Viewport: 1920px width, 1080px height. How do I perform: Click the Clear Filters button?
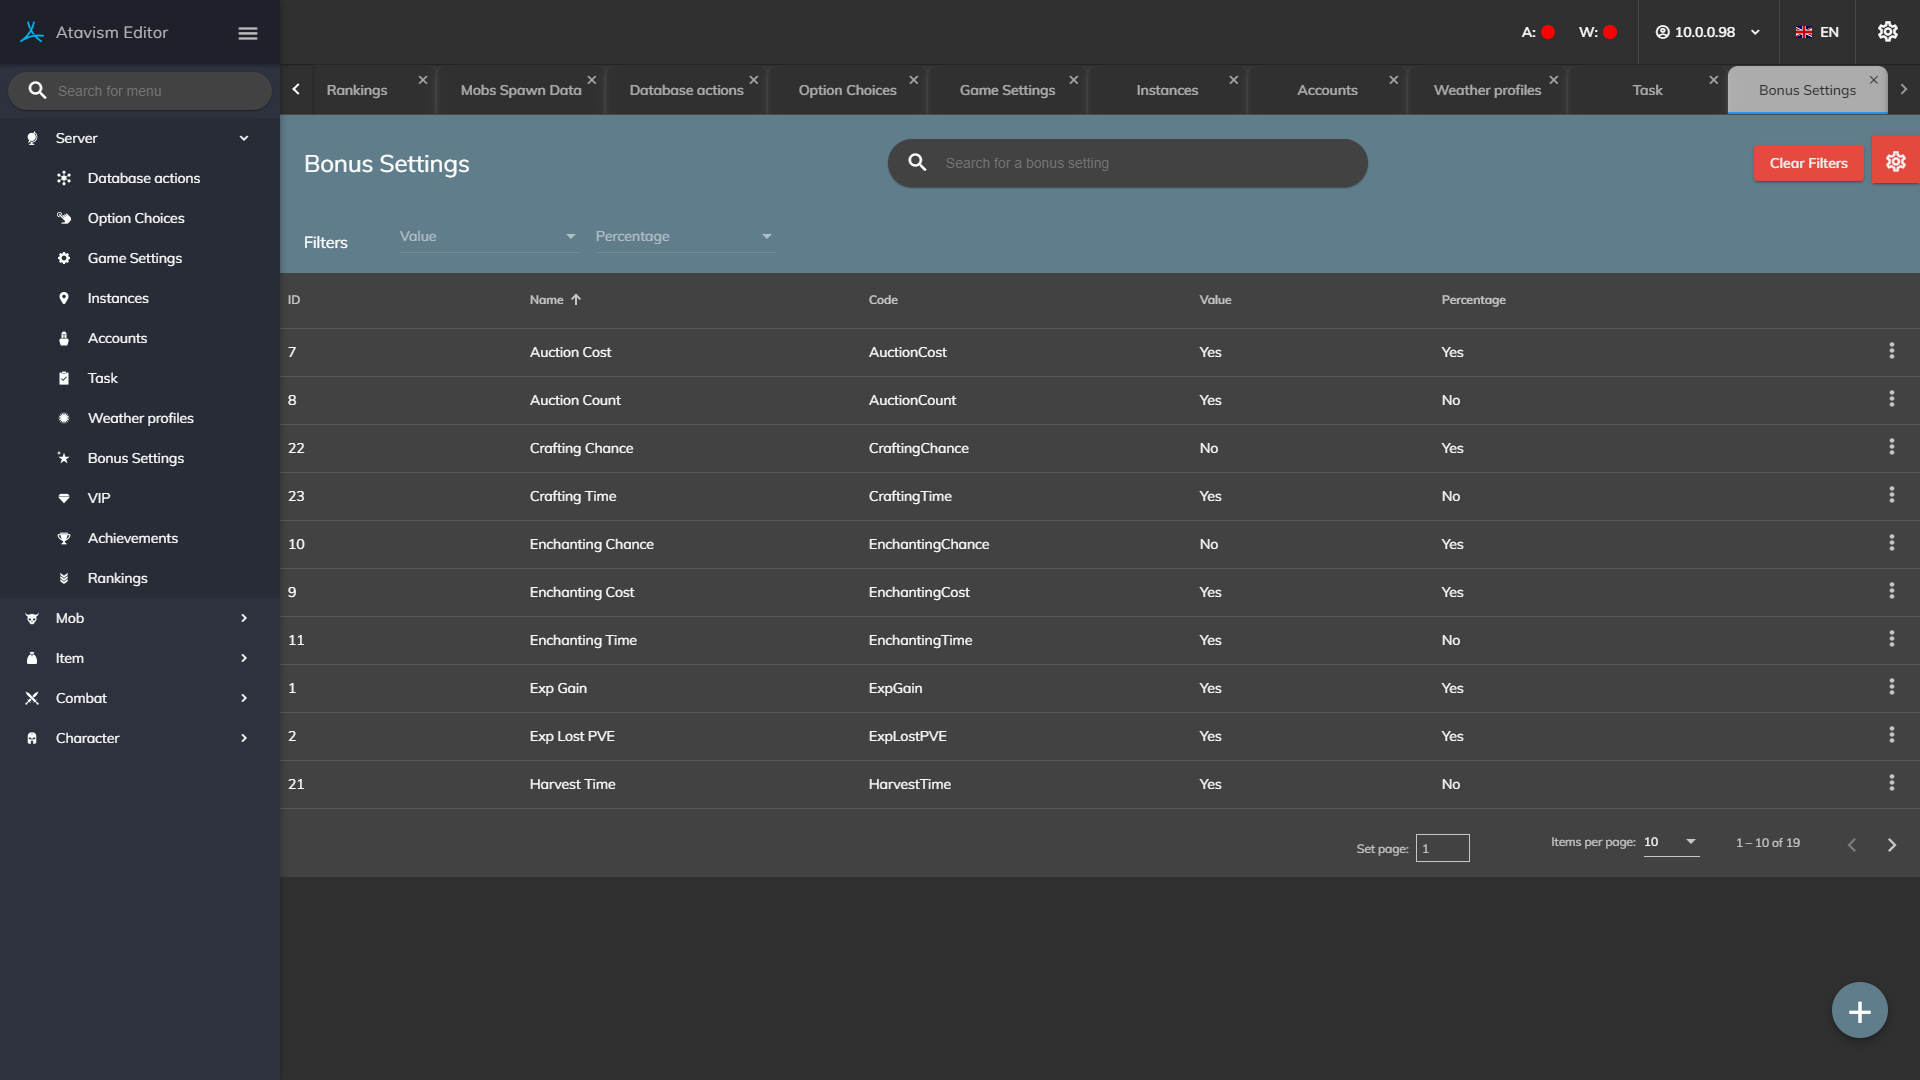(x=1808, y=163)
